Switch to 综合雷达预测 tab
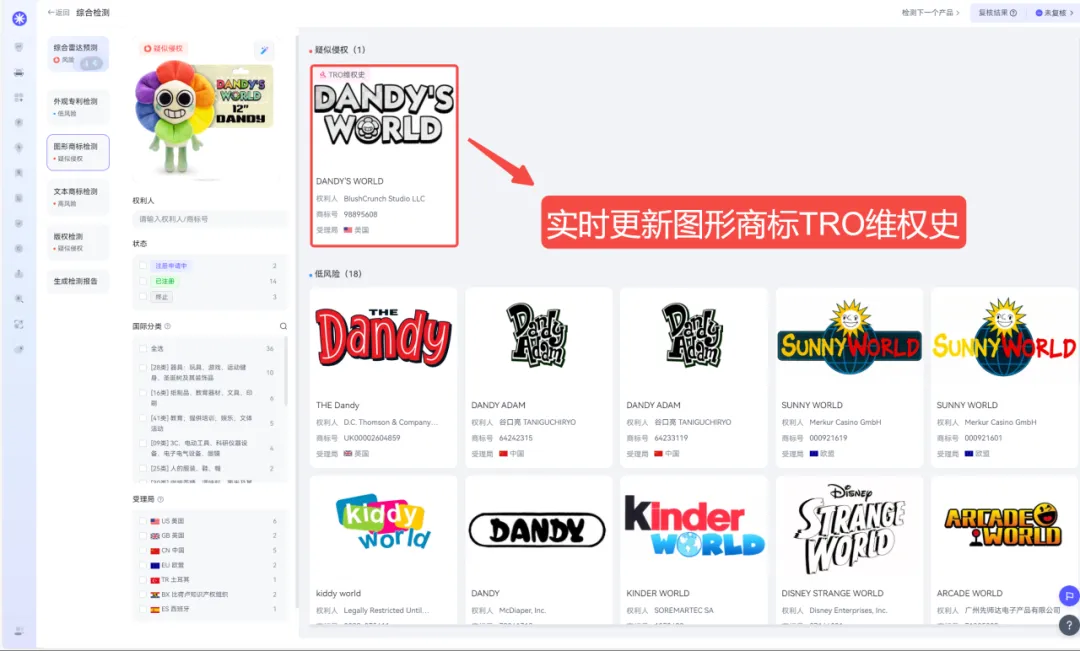 78,54
